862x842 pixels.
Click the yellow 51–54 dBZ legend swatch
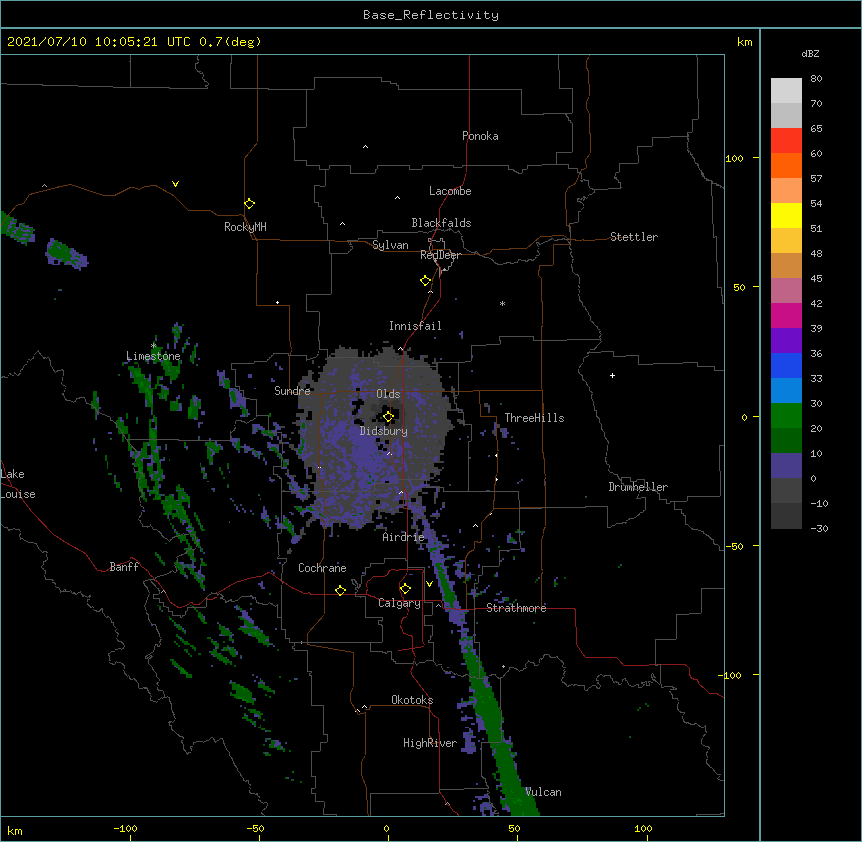tap(786, 215)
